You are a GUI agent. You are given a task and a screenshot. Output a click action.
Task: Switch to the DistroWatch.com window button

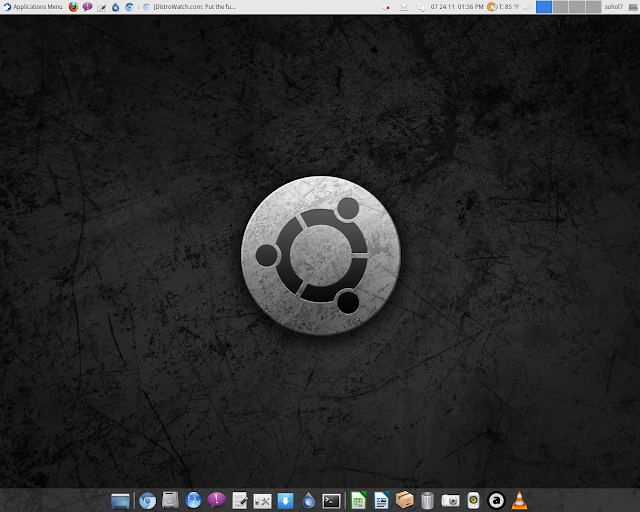190,7
